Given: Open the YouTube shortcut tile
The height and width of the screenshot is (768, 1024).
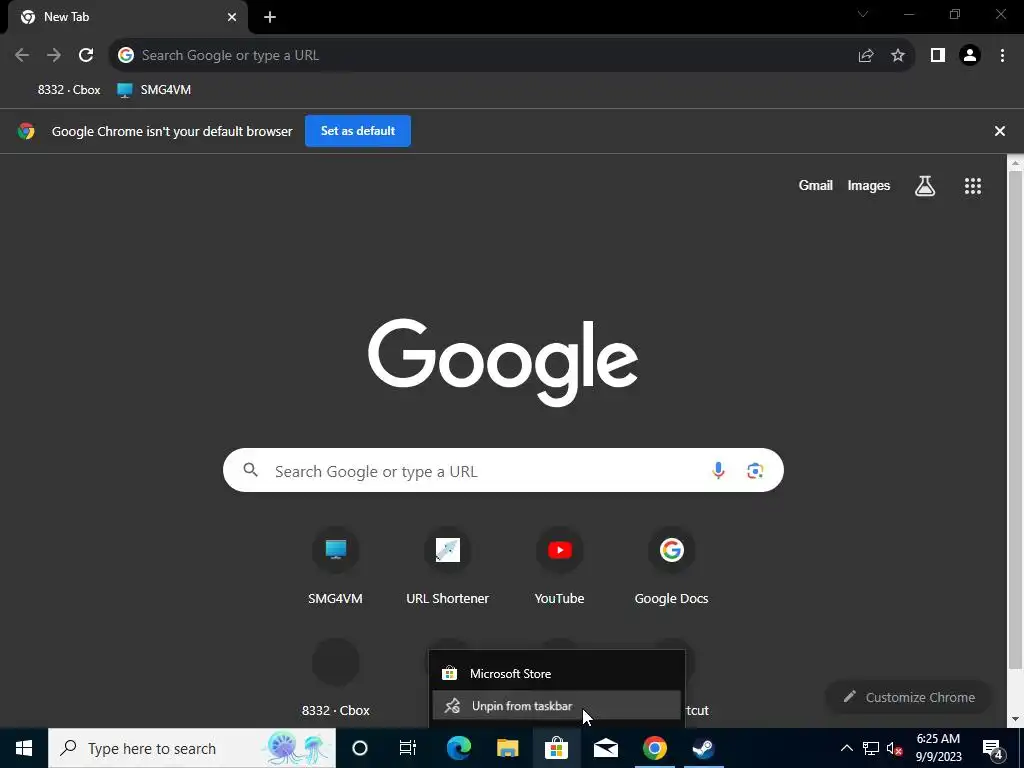Looking at the screenshot, I should (559, 566).
